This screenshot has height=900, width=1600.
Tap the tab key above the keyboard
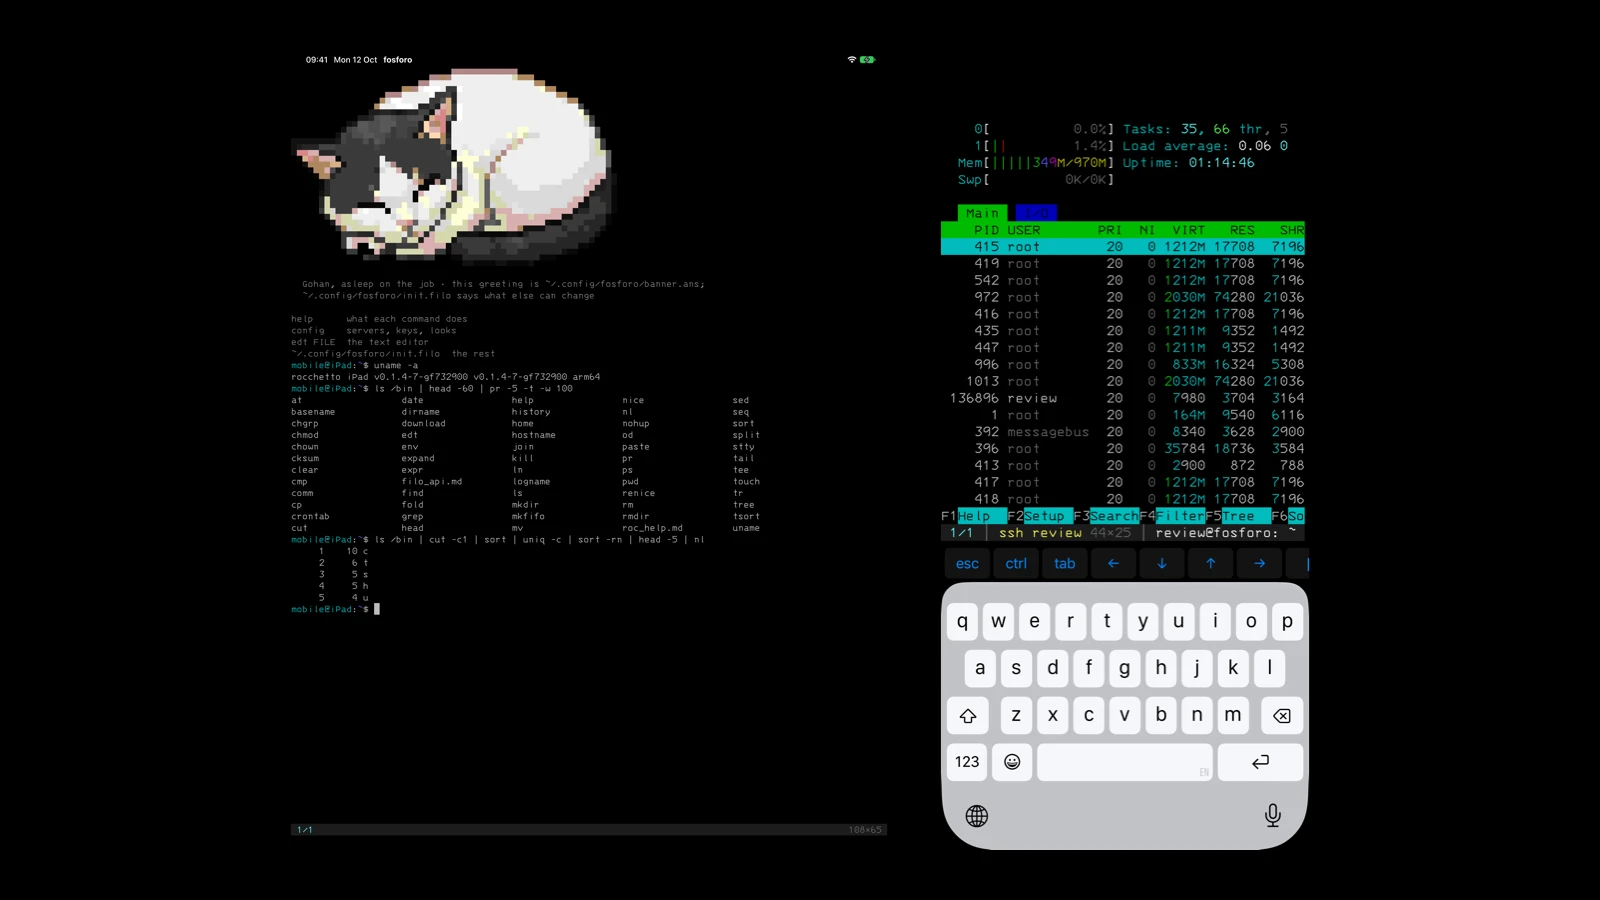(x=1065, y=563)
